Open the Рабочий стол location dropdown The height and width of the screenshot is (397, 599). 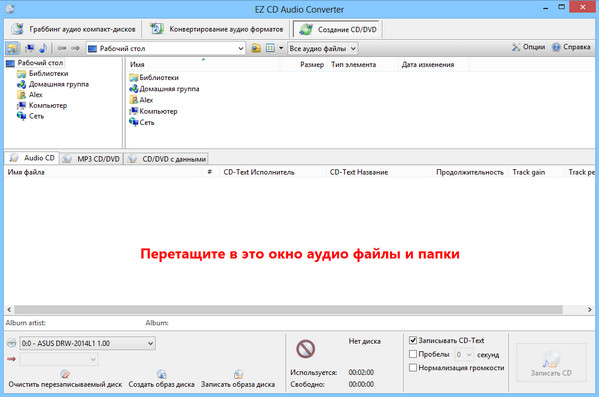click(x=165, y=49)
